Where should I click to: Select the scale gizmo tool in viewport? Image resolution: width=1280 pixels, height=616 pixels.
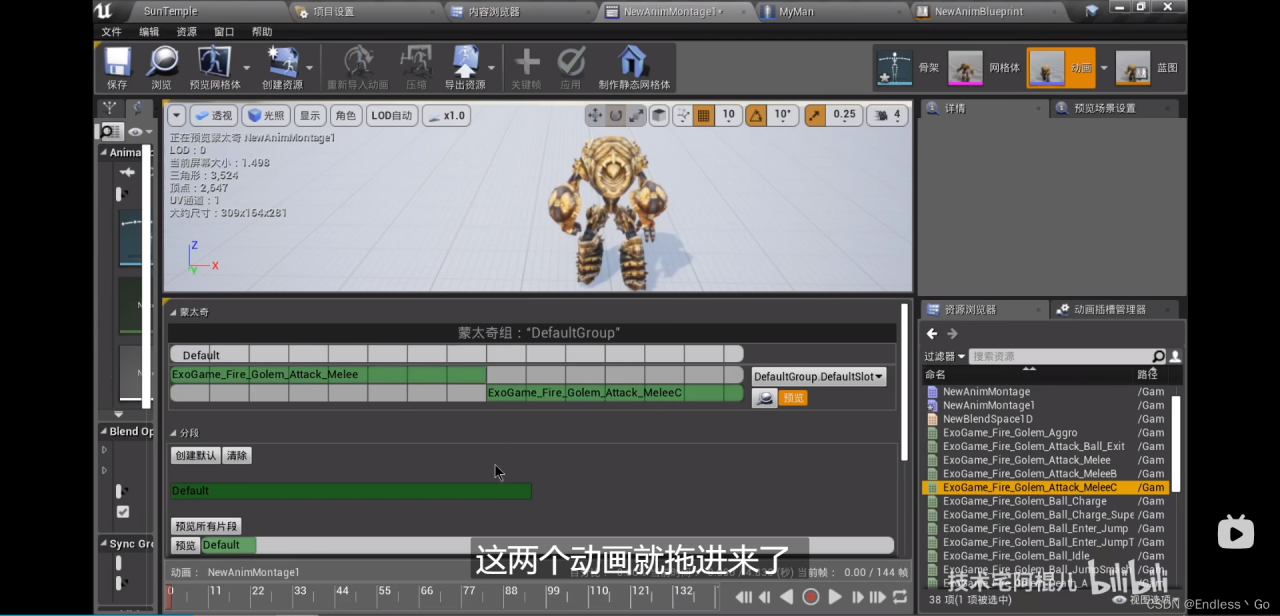637,116
